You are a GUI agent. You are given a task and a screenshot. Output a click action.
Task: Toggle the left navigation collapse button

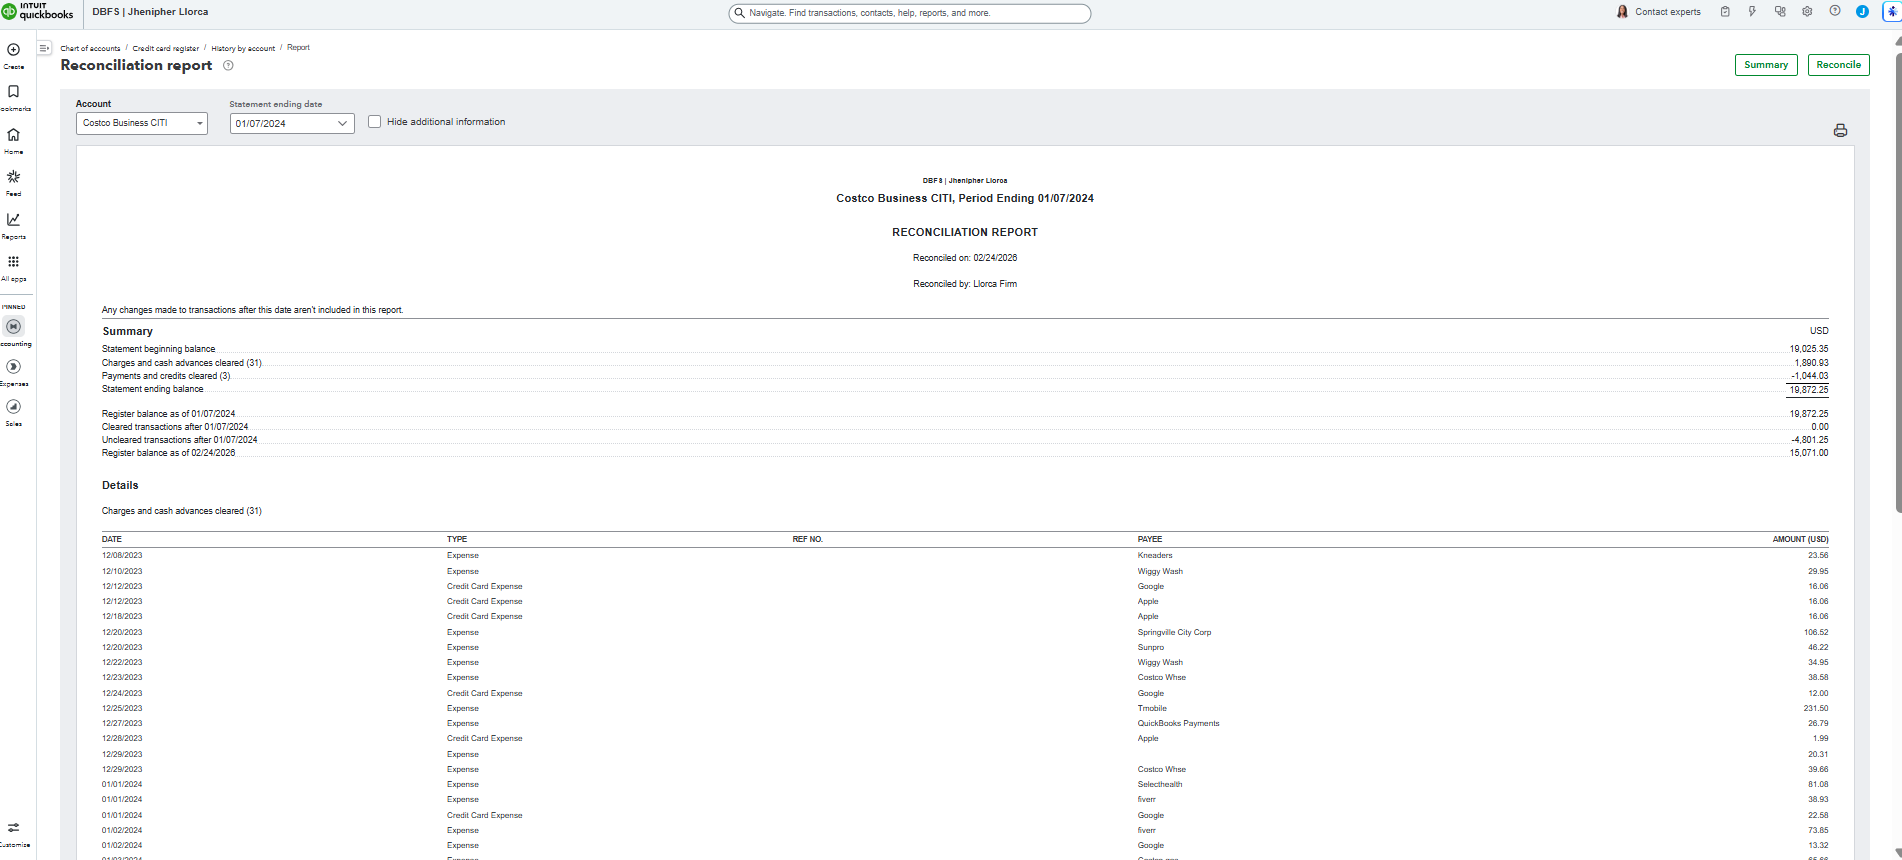[x=45, y=48]
